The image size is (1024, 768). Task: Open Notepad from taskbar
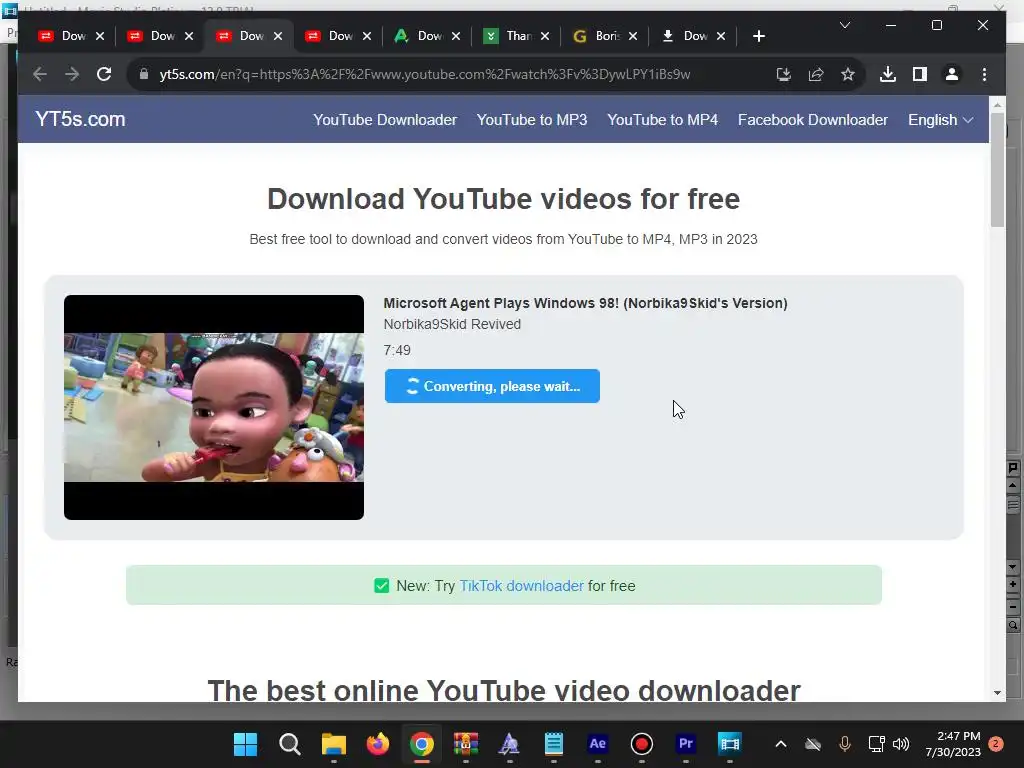click(554, 744)
